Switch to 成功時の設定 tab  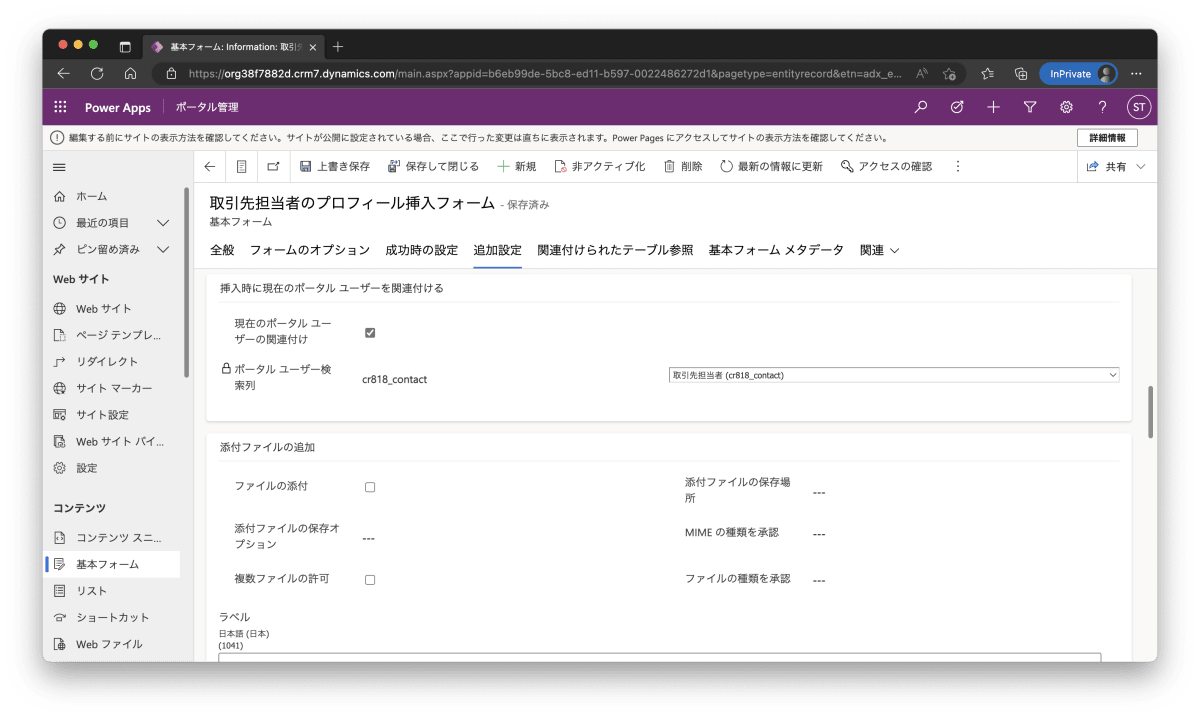click(x=421, y=250)
